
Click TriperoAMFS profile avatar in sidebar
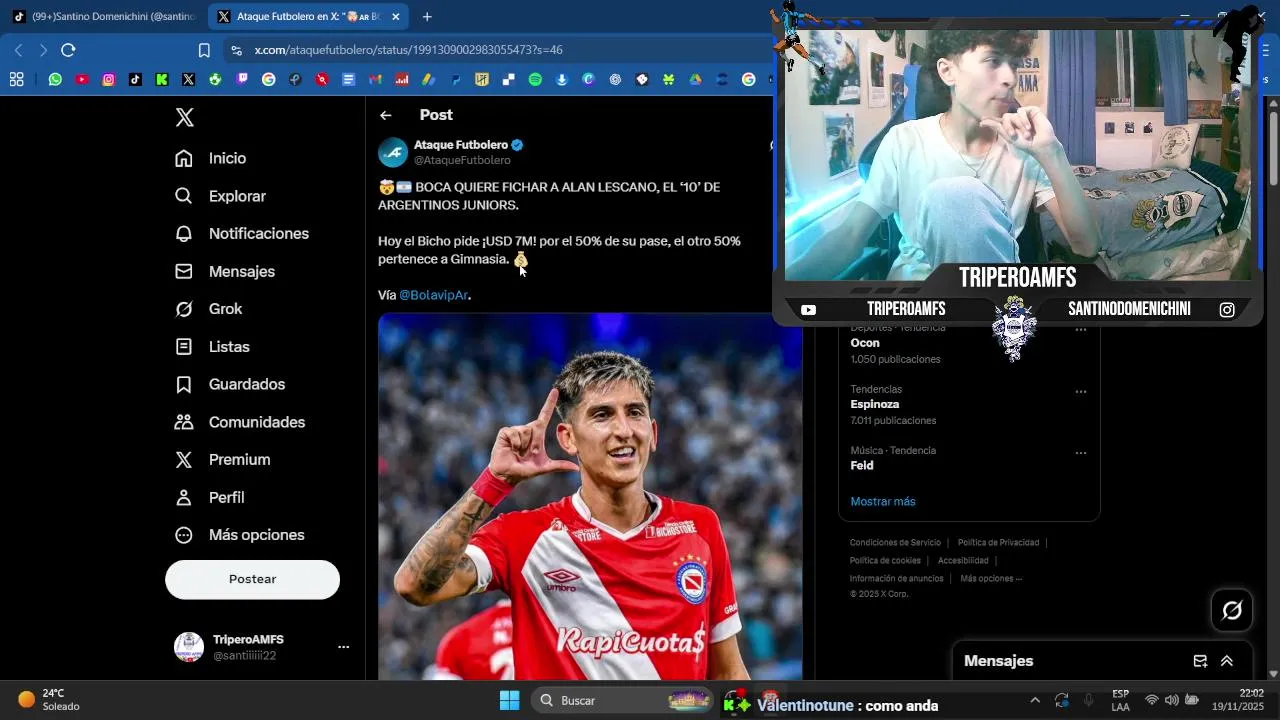coord(189,647)
